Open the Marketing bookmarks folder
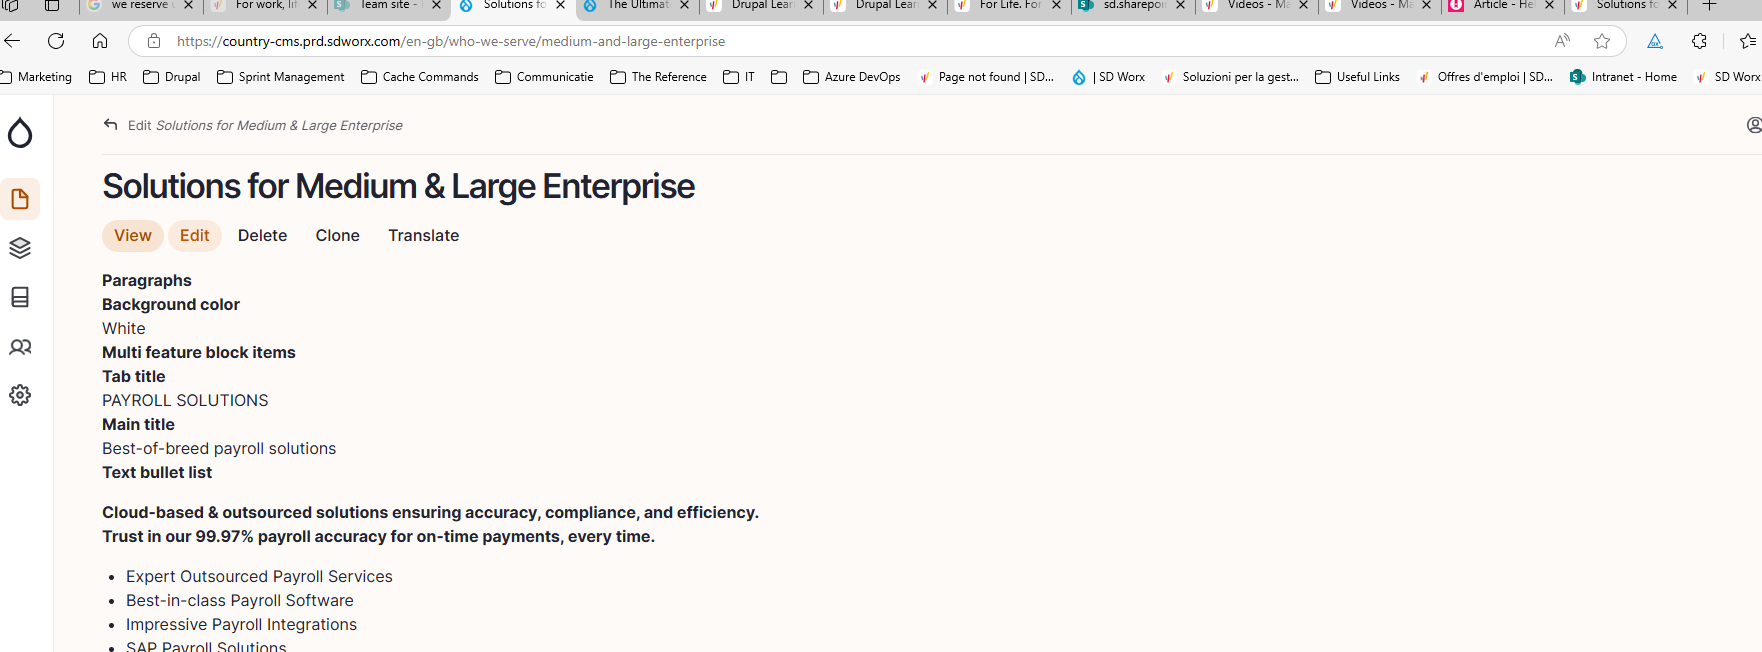Screen dimensions: 1762x652 click(x=37, y=77)
